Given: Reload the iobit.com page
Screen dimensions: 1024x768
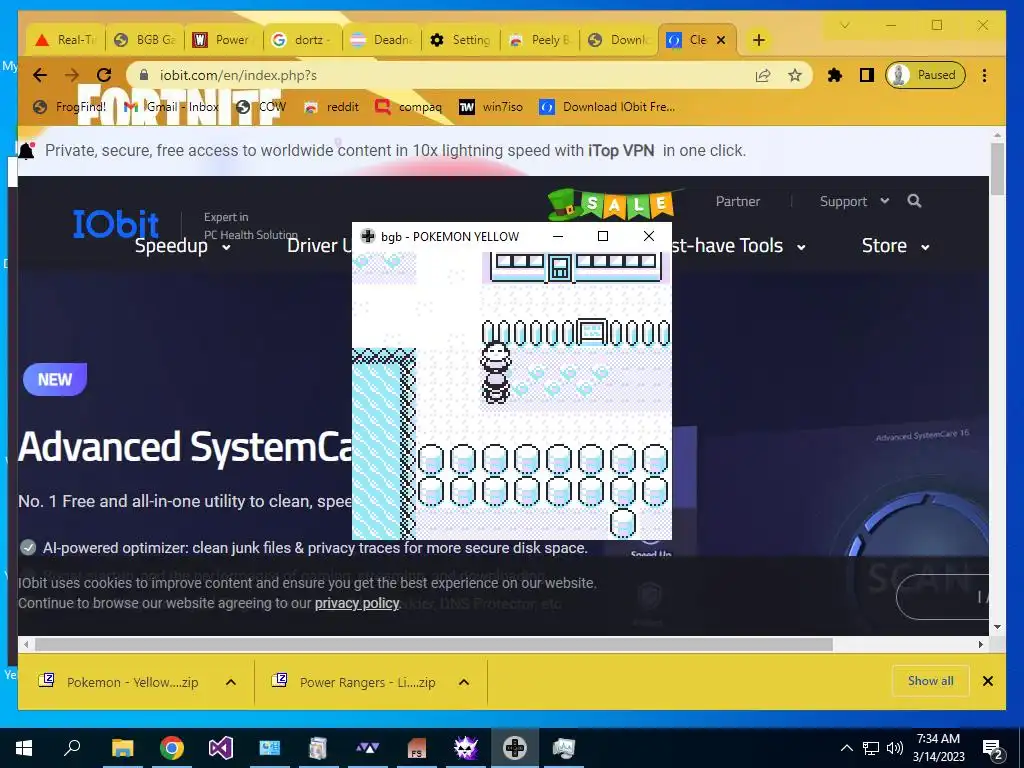Looking at the screenshot, I should [x=103, y=75].
